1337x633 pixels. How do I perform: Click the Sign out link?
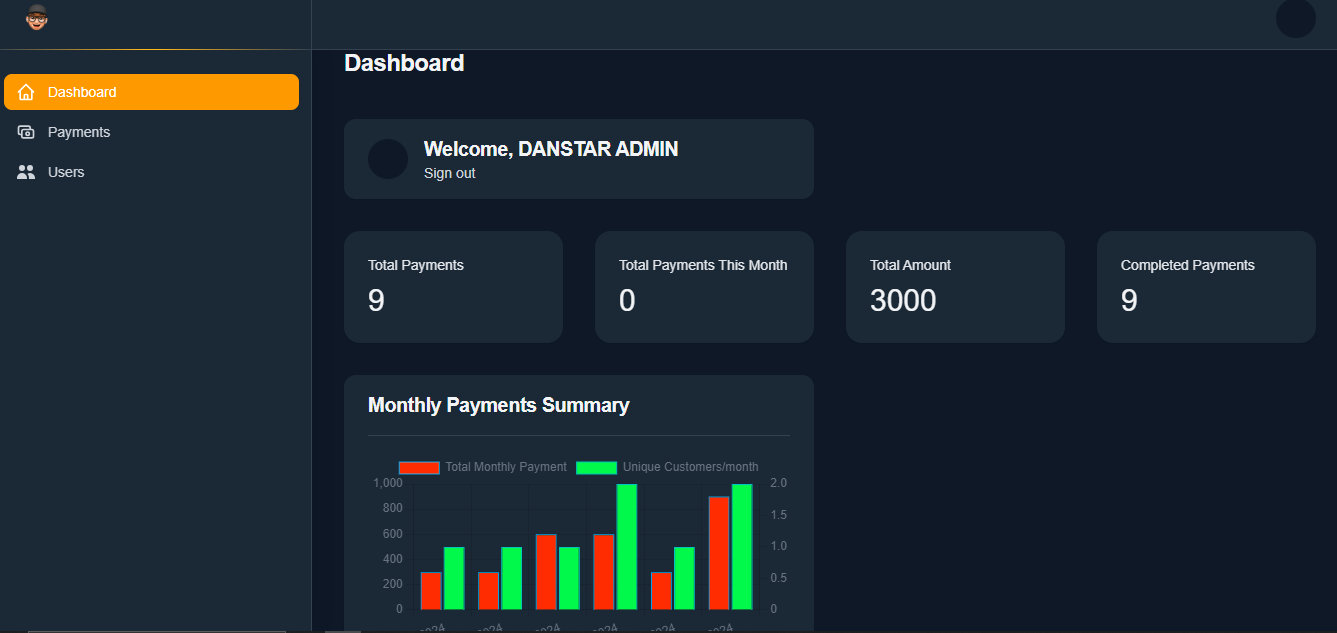pyautogui.click(x=449, y=173)
